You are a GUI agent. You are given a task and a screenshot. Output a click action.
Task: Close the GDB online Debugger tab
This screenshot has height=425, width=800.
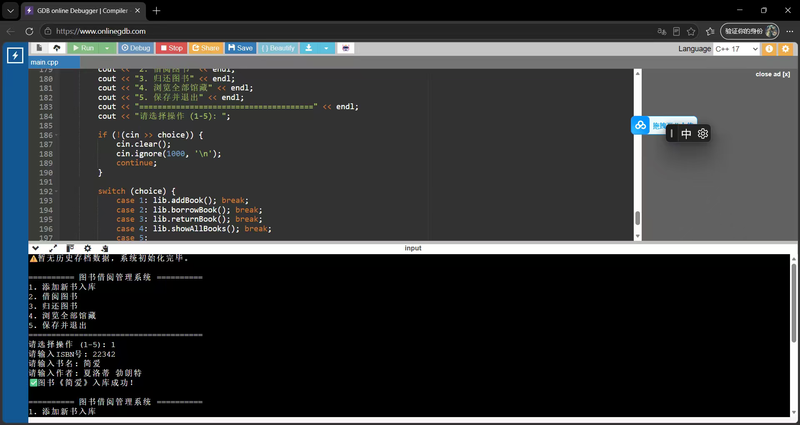tap(137, 11)
